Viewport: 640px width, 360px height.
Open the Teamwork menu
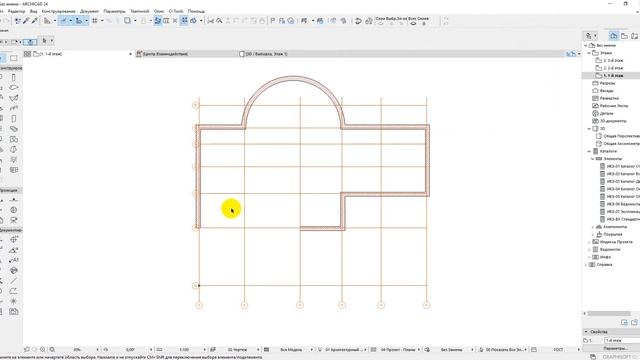[140, 11]
